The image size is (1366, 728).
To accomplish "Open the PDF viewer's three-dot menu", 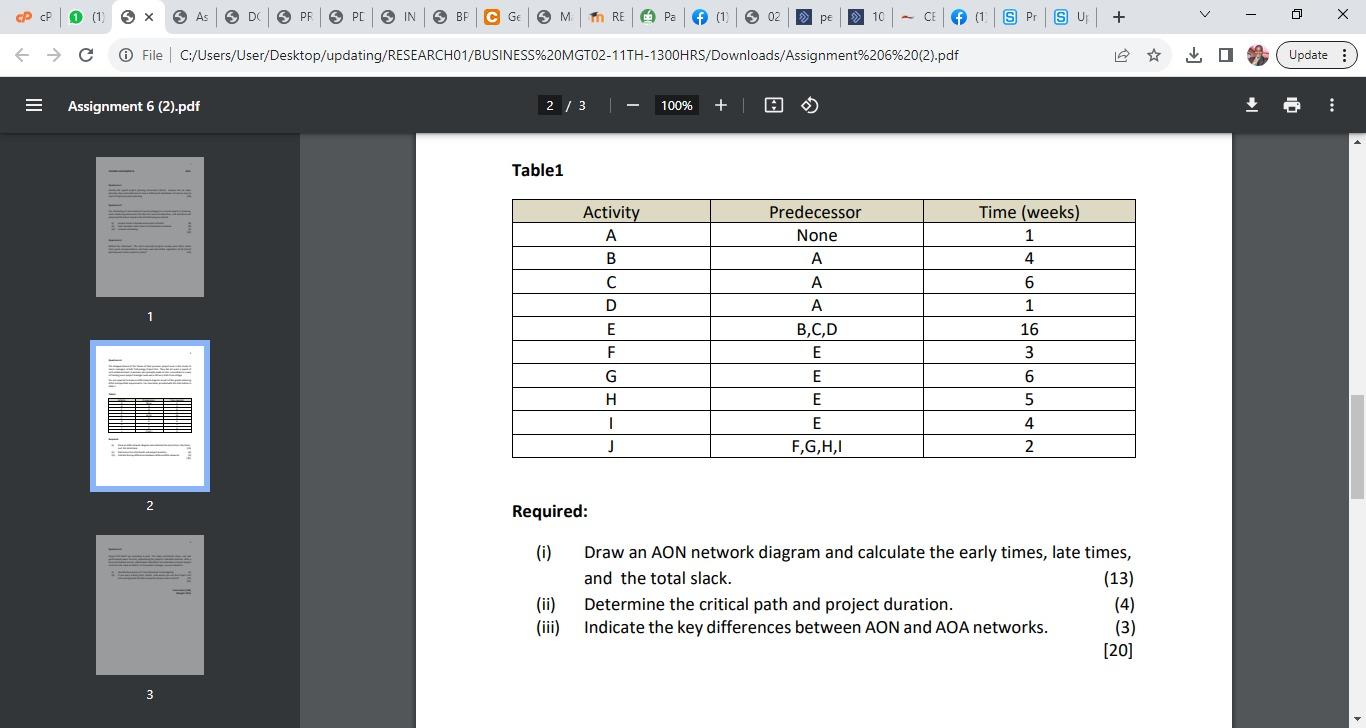I will click(1332, 105).
